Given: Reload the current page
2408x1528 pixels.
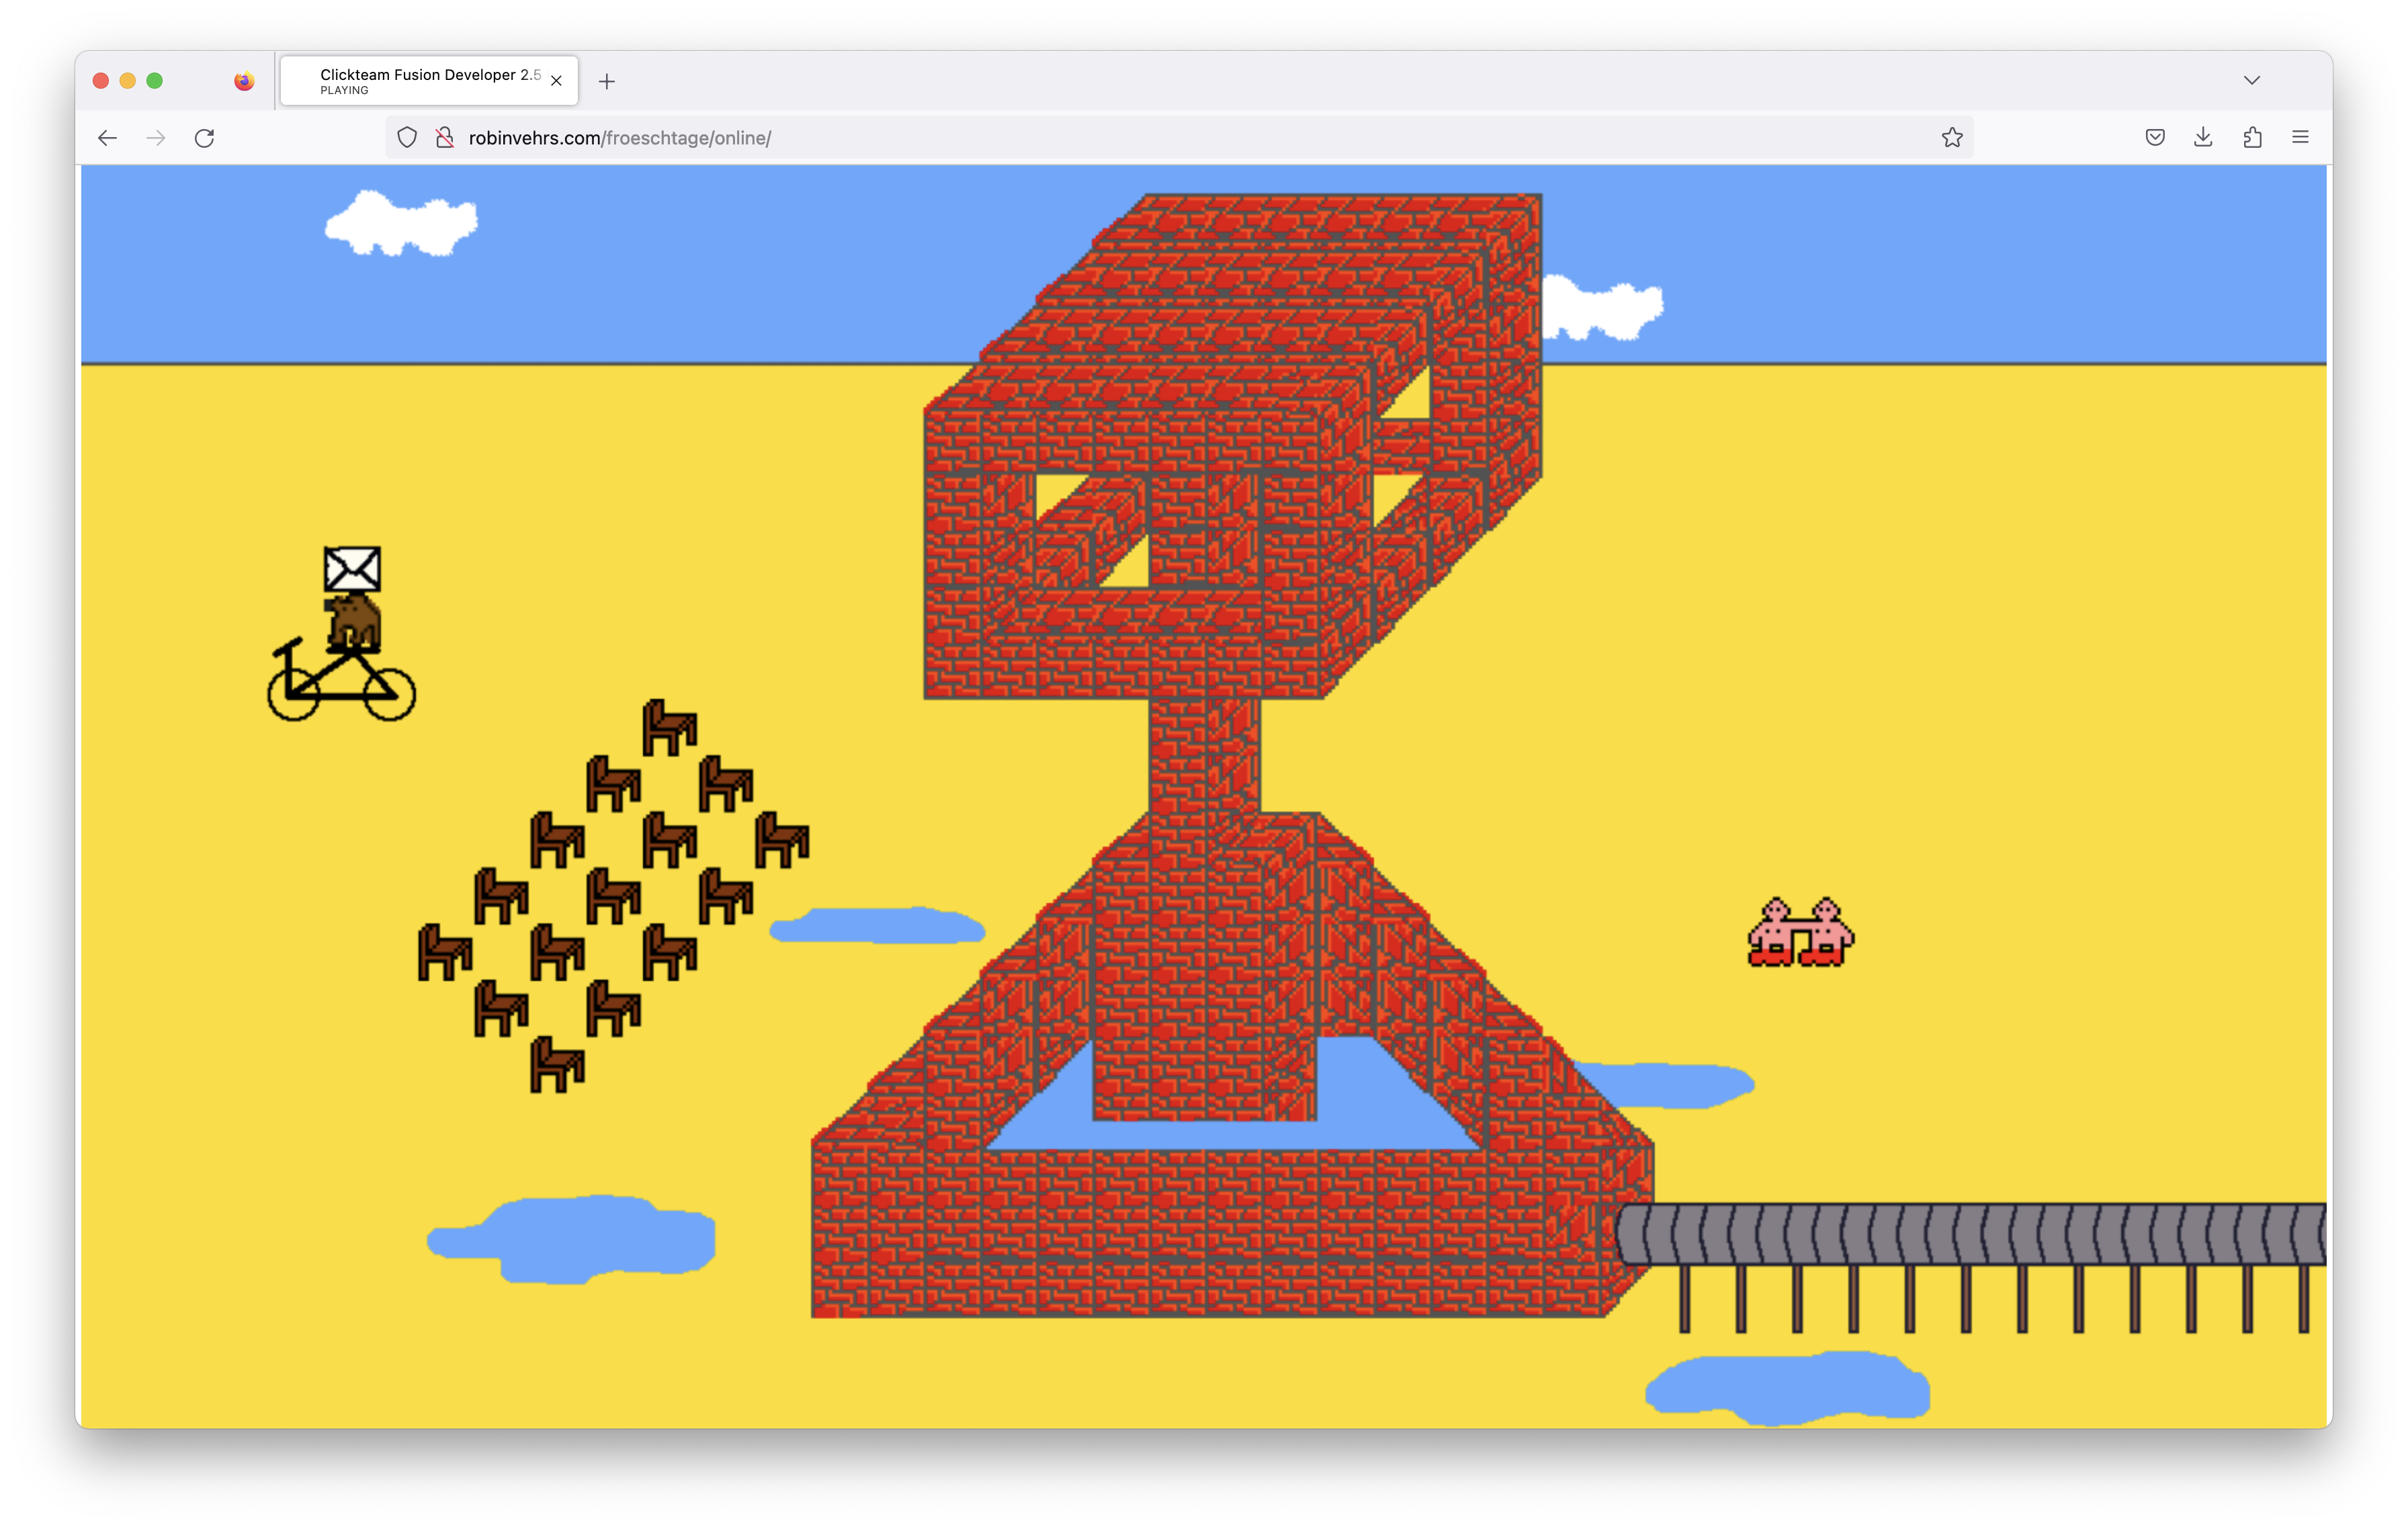Looking at the screenshot, I should pos(205,138).
